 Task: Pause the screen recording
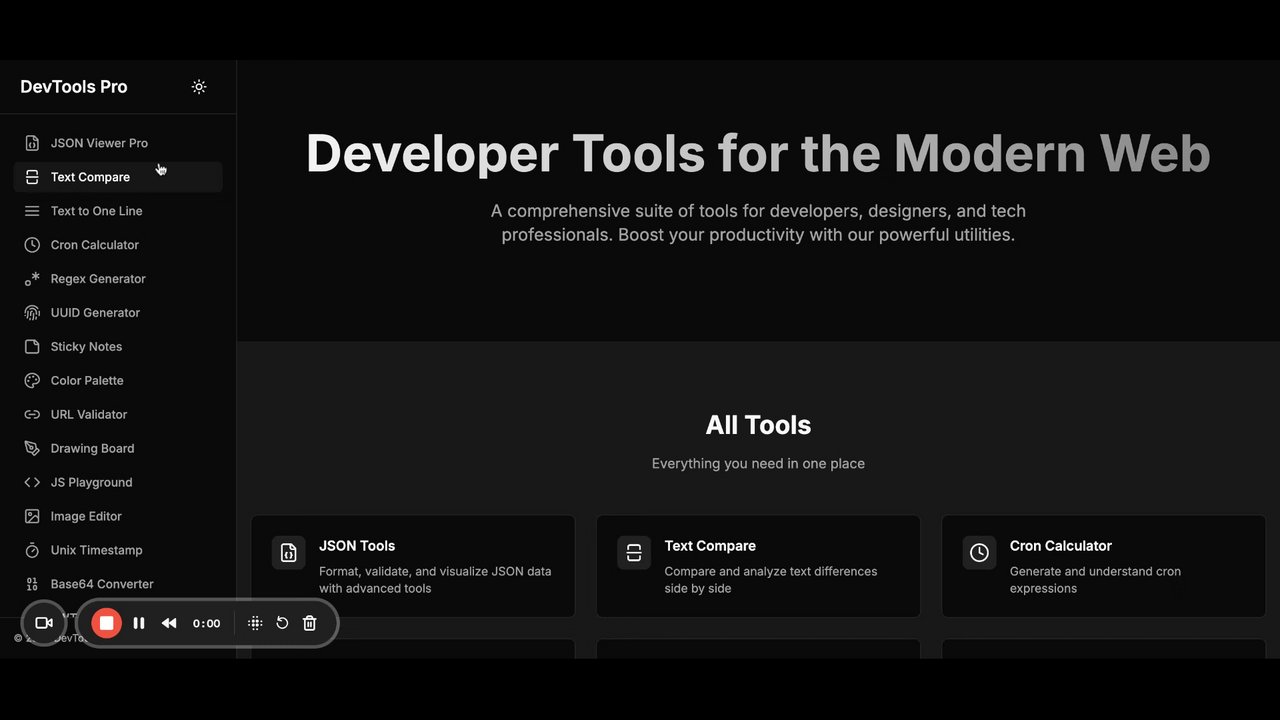(x=139, y=623)
